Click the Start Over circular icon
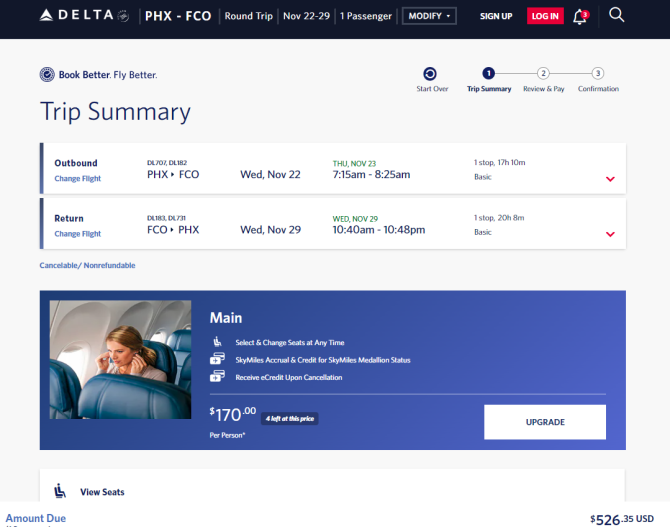This screenshot has width=670, height=527. (x=430, y=73)
